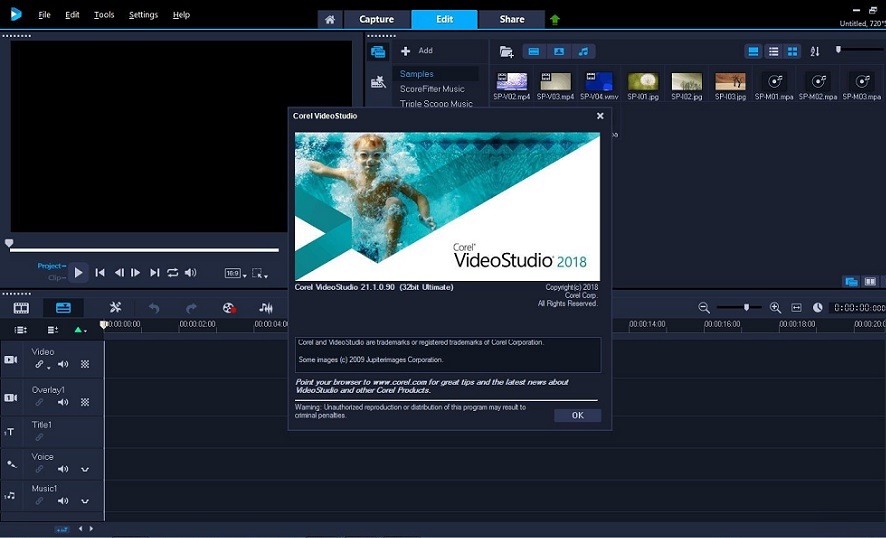Click OK in the Corel VideoStudio dialog
886x538 pixels.
tap(577, 415)
